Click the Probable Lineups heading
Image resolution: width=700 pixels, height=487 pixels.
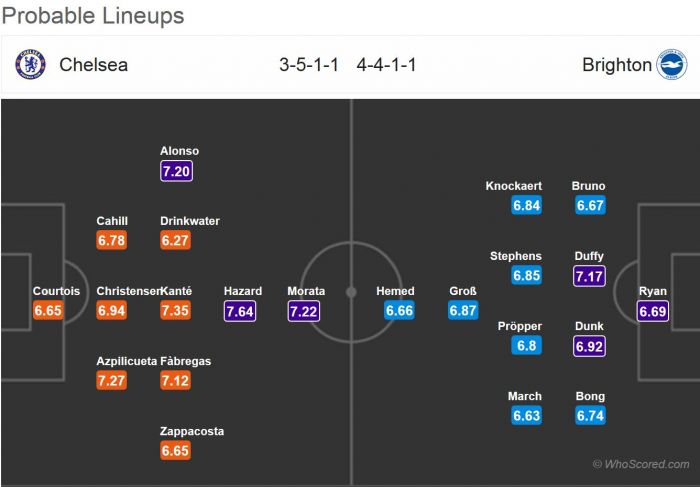point(92,16)
